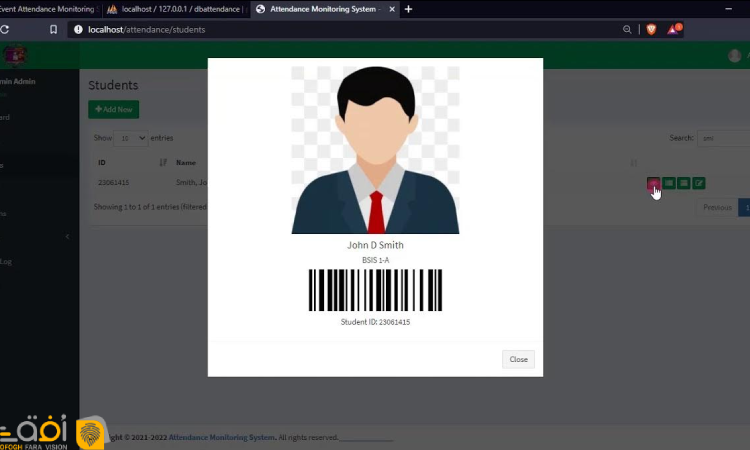
Task: Switch to the localhost dbattendance tab
Action: tap(176, 9)
